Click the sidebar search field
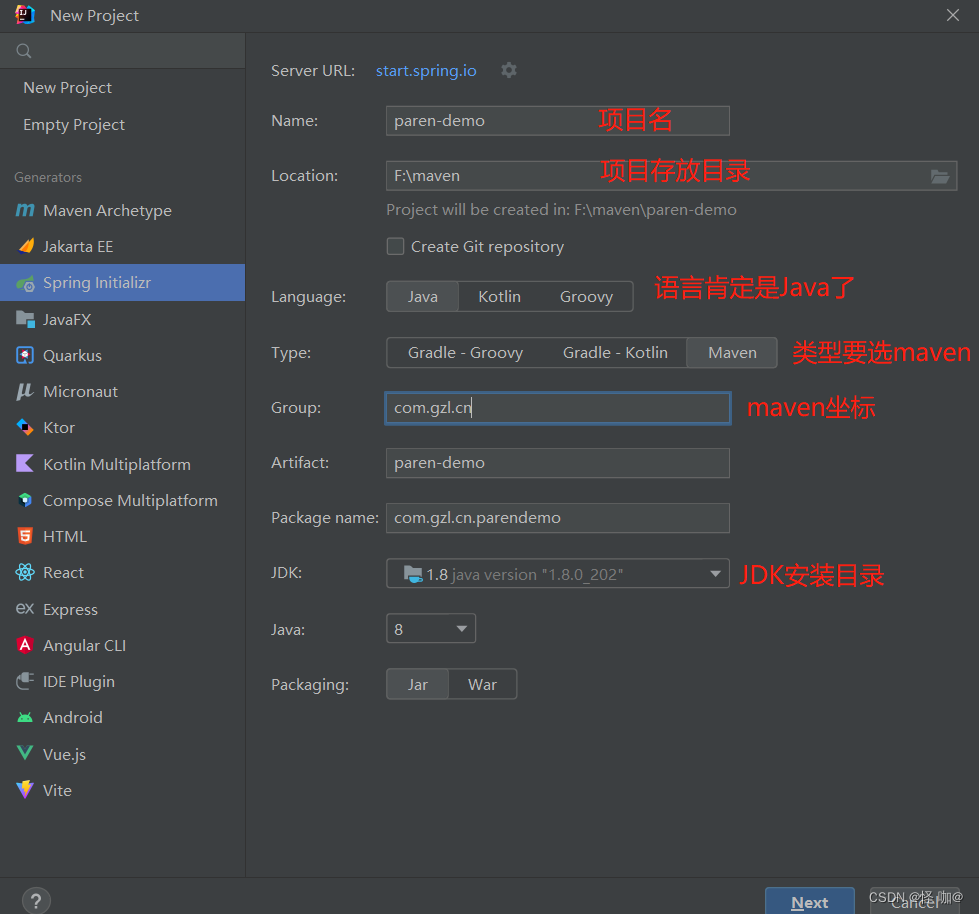 [122, 51]
